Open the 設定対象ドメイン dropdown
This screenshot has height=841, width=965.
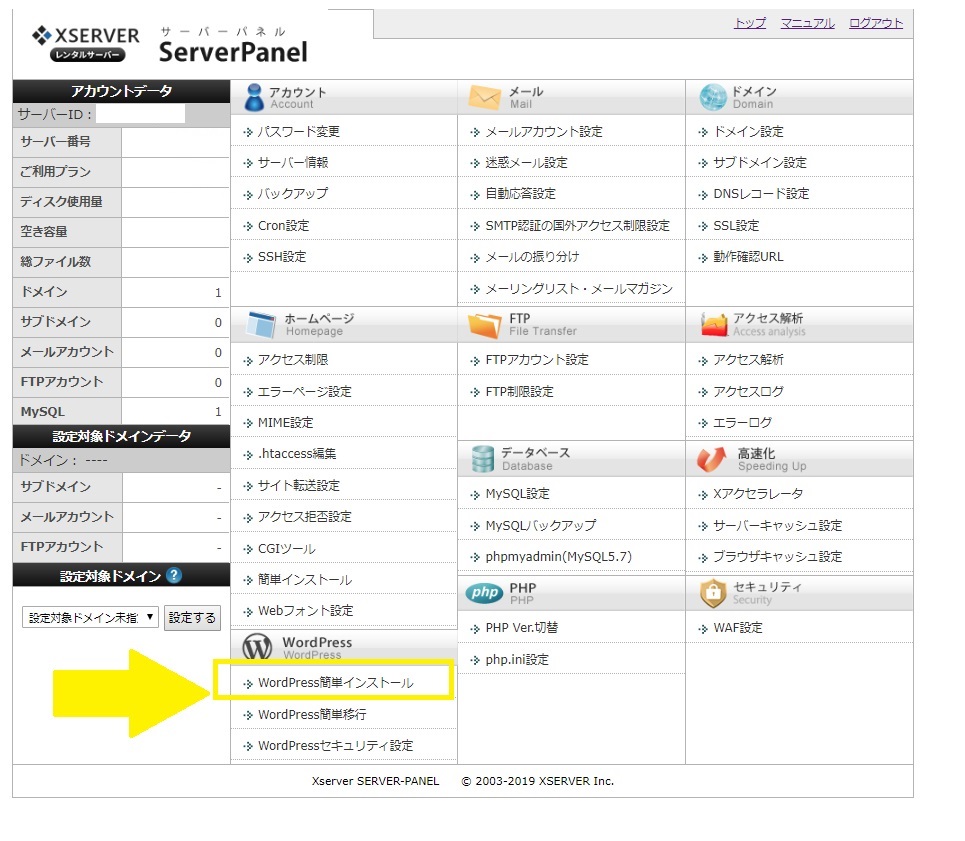tap(90, 617)
